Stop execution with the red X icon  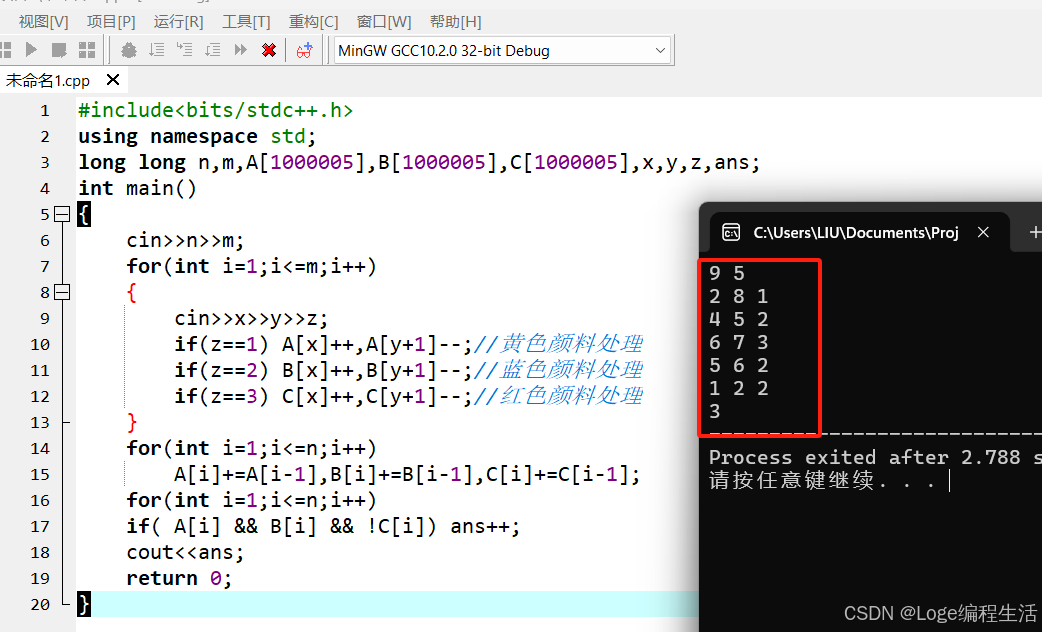pos(269,51)
